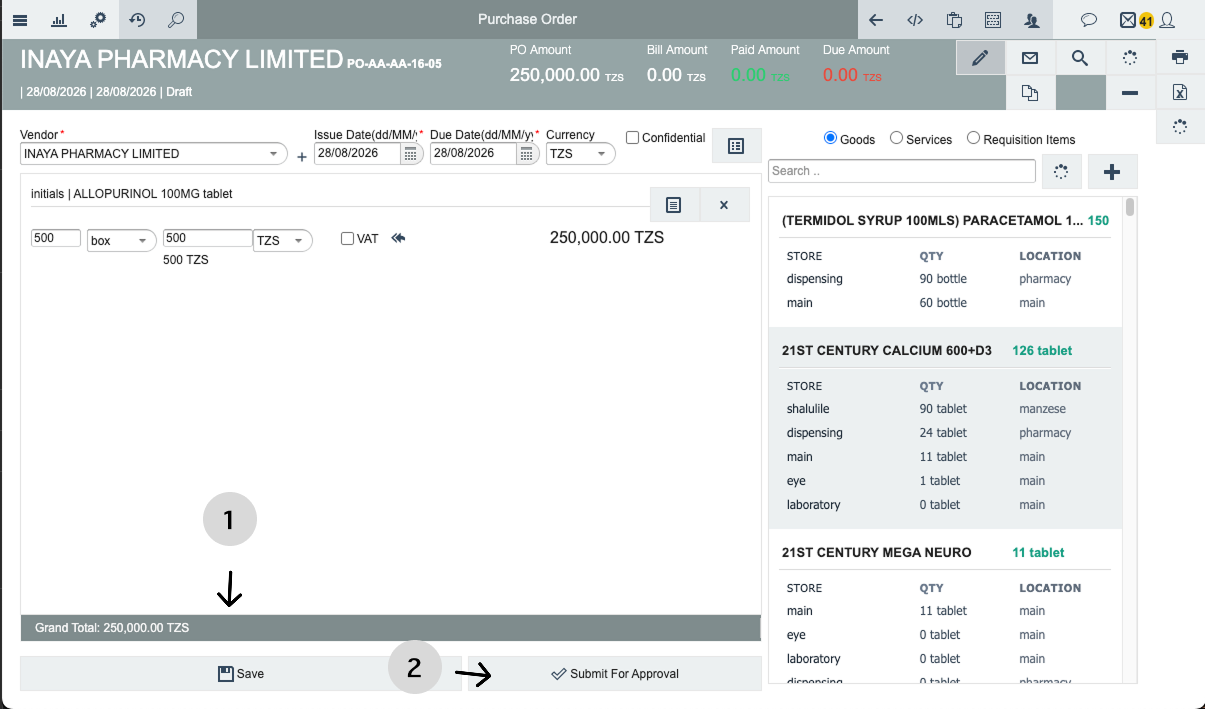This screenshot has width=1205, height=709.
Task: Click the item list scrollbar
Action: click(1130, 207)
